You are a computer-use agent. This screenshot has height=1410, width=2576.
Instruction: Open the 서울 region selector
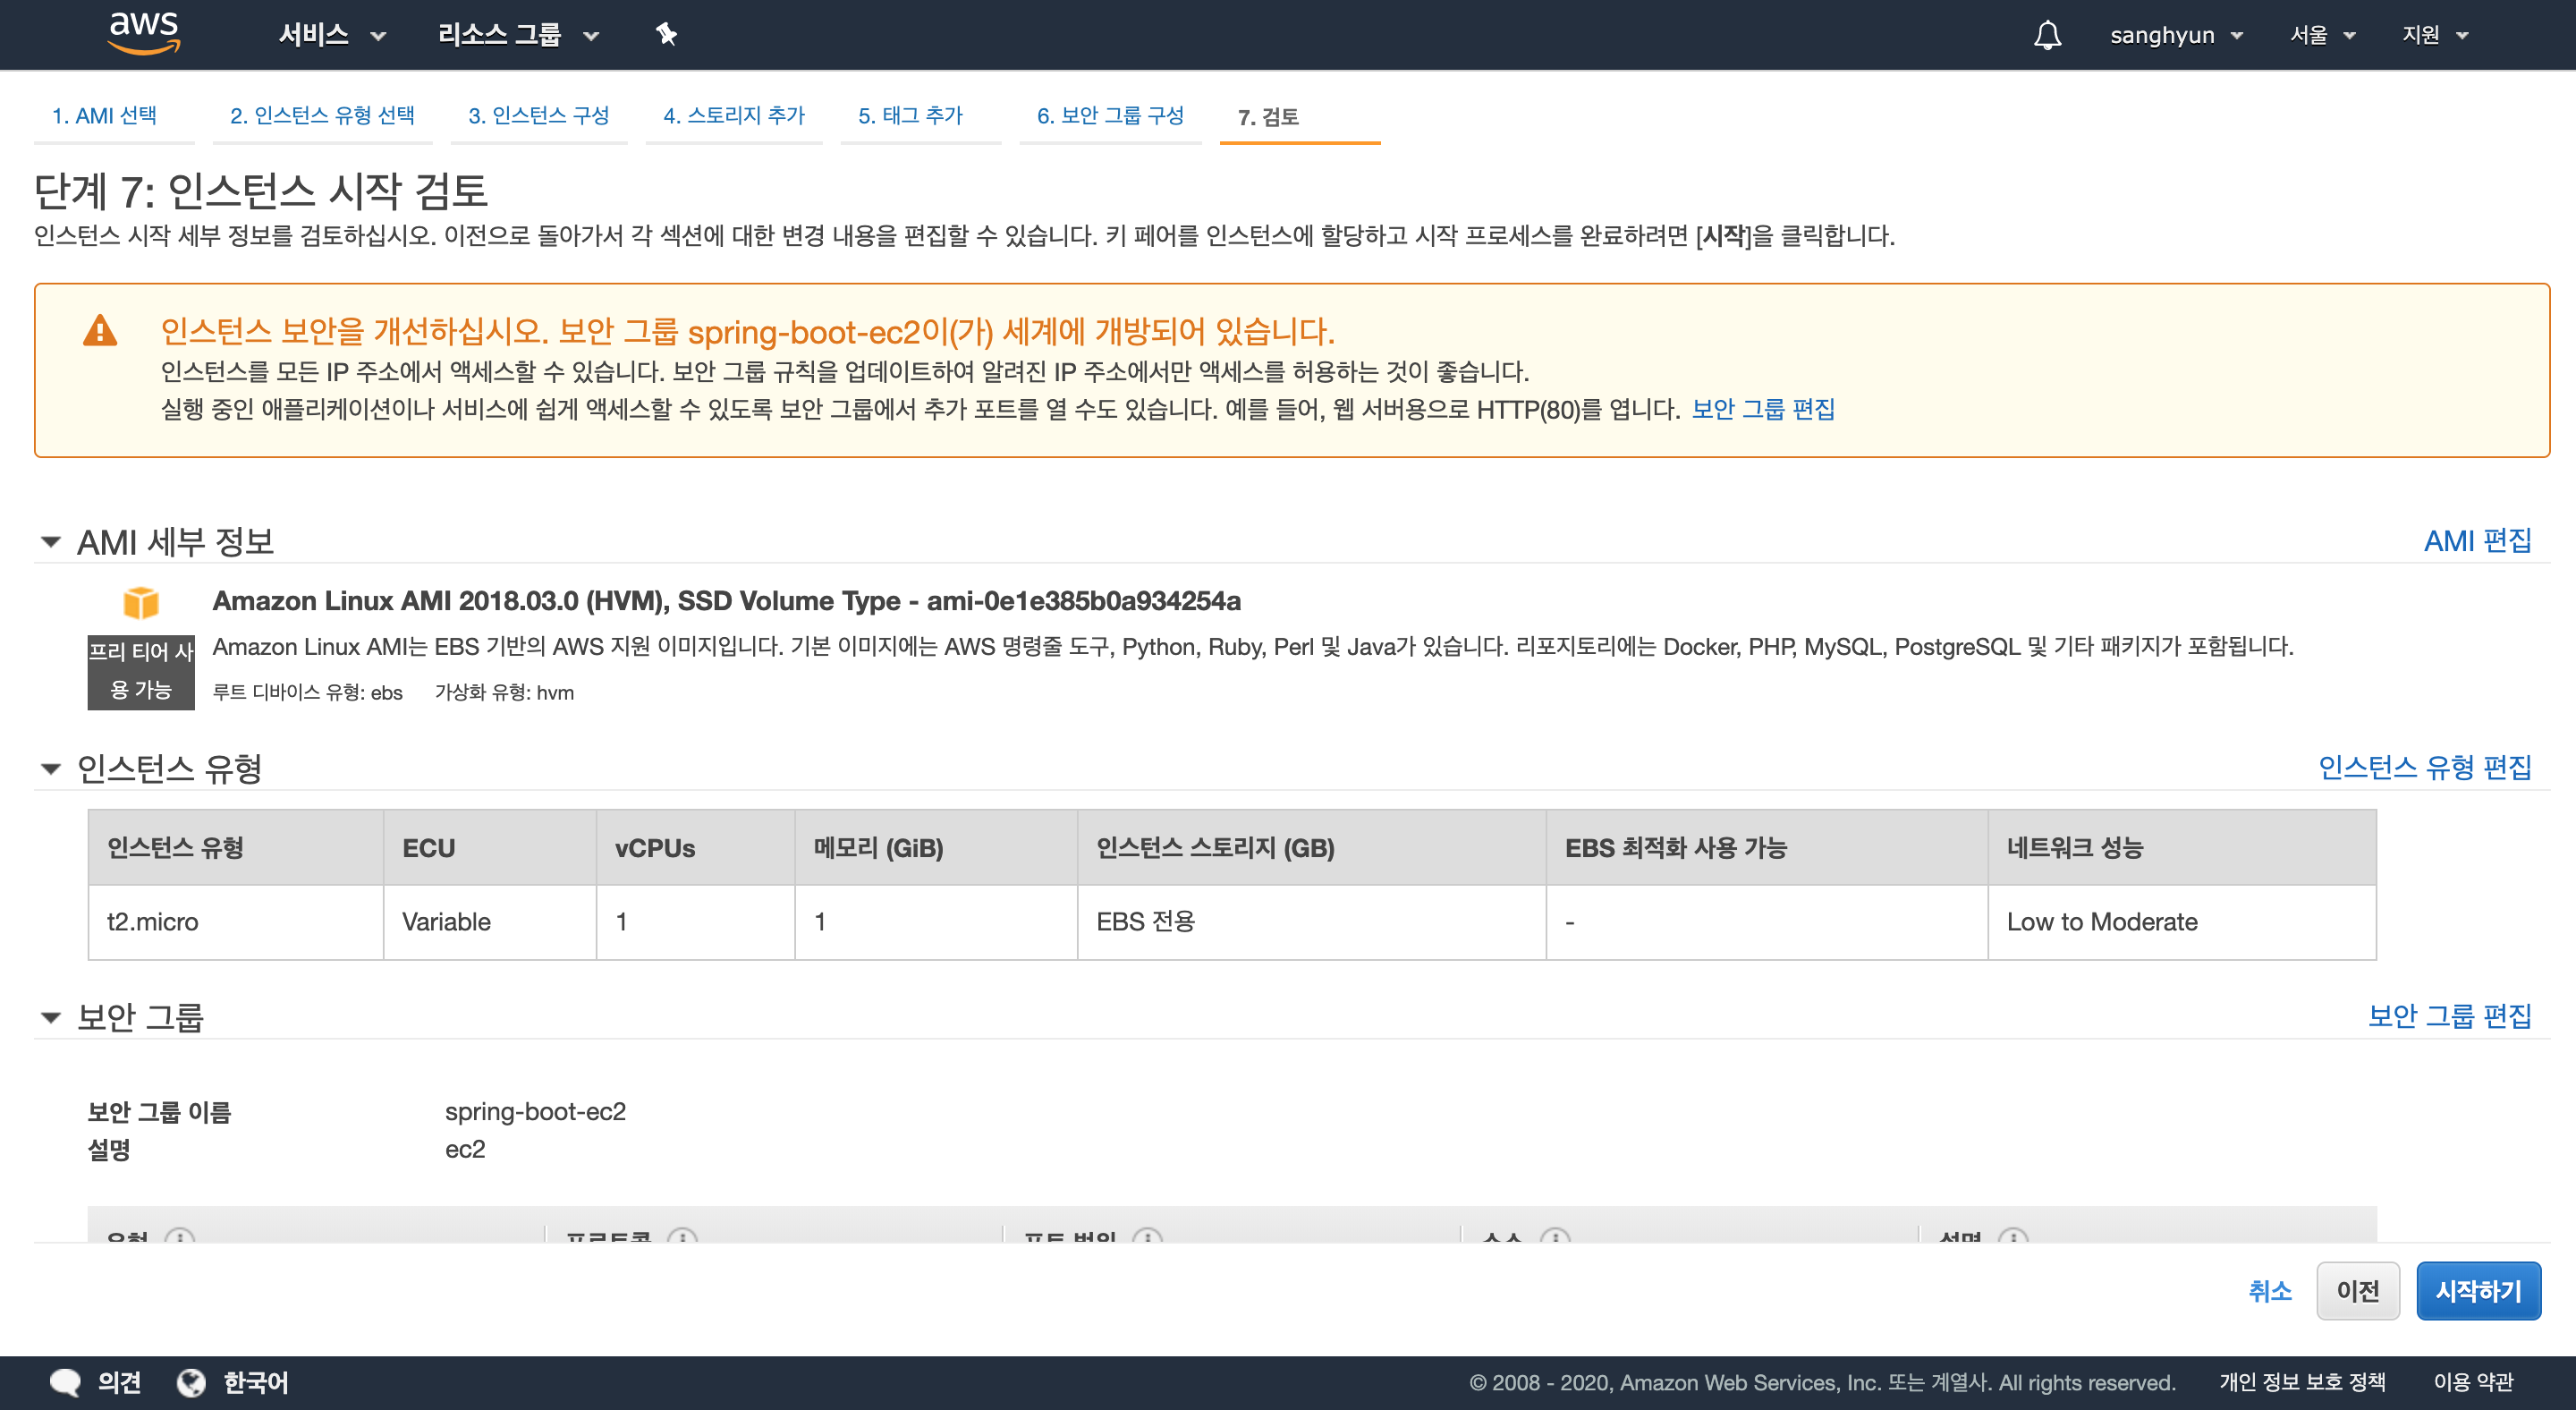pos(2322,35)
